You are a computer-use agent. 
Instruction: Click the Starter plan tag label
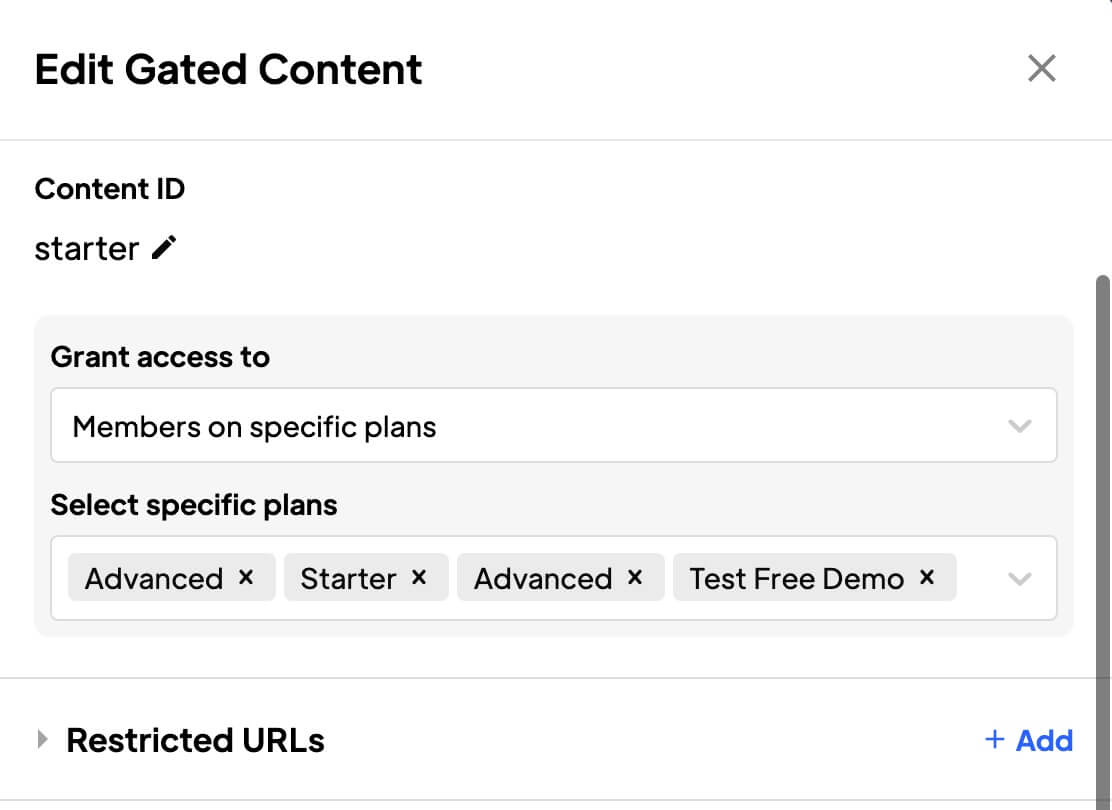click(348, 579)
